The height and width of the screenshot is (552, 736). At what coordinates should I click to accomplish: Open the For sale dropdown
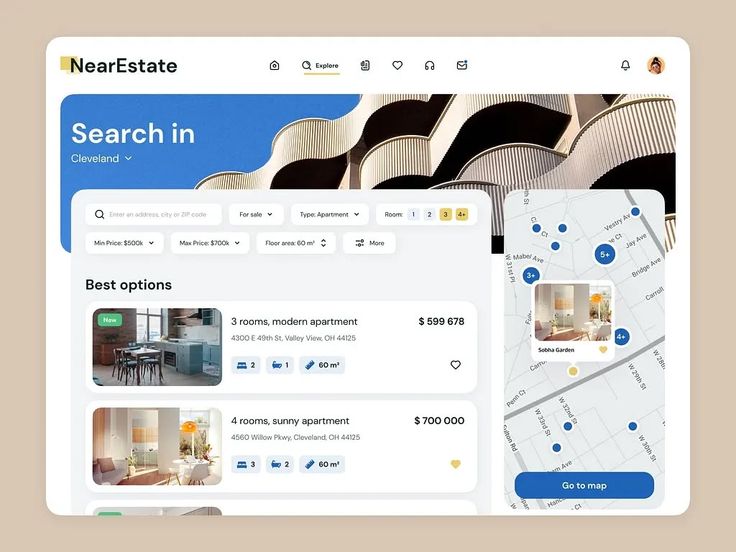coord(256,215)
